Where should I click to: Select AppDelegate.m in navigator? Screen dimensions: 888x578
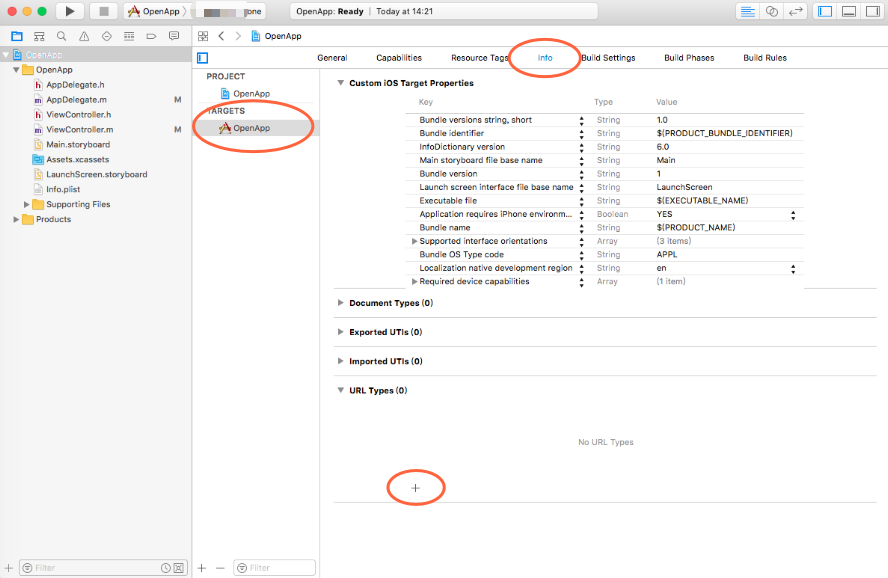click(76, 100)
